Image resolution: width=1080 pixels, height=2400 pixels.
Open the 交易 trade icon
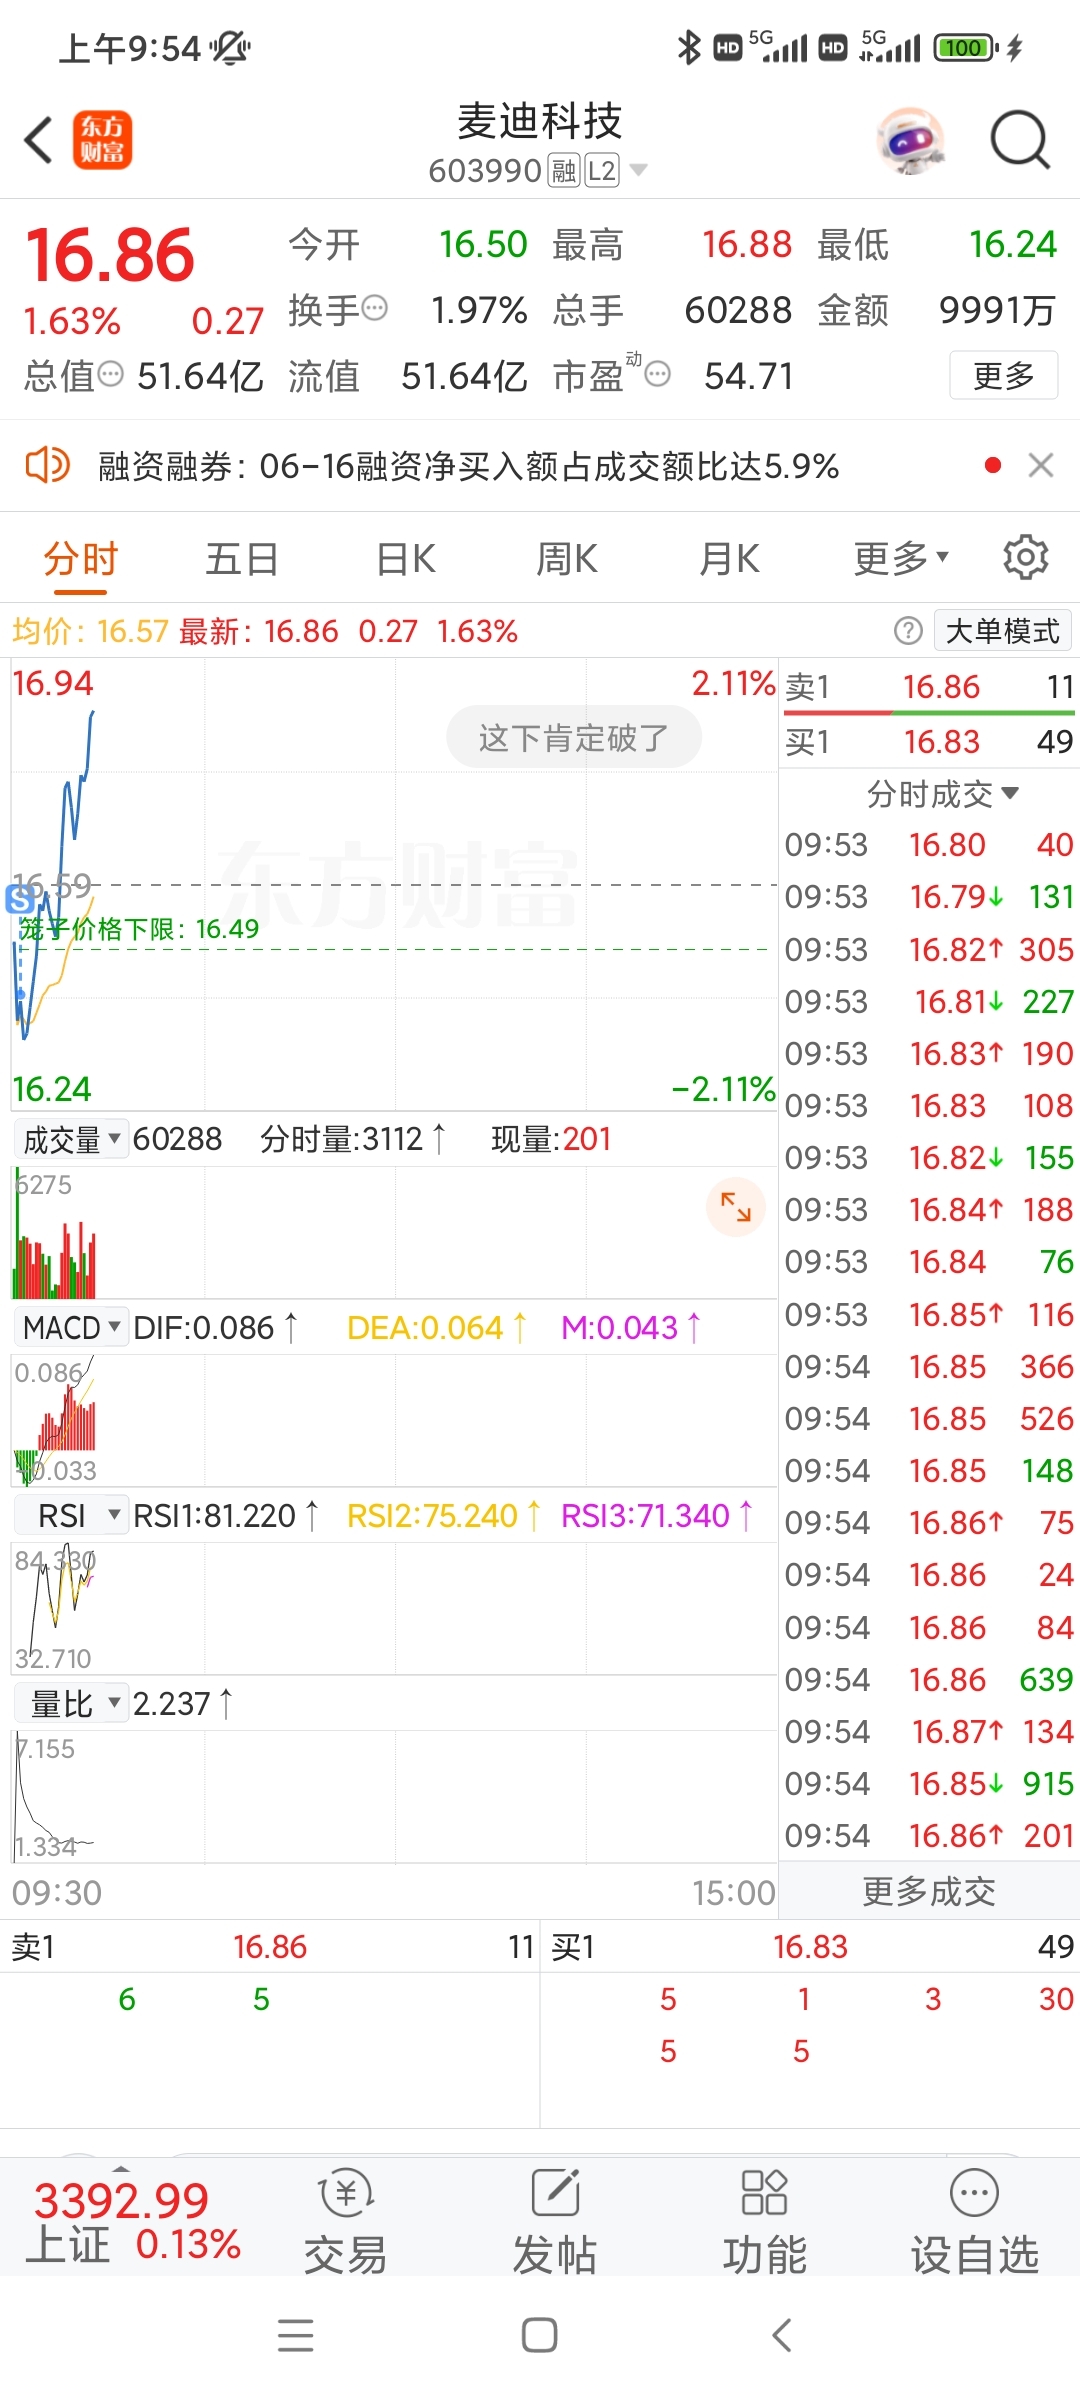coord(345,2222)
